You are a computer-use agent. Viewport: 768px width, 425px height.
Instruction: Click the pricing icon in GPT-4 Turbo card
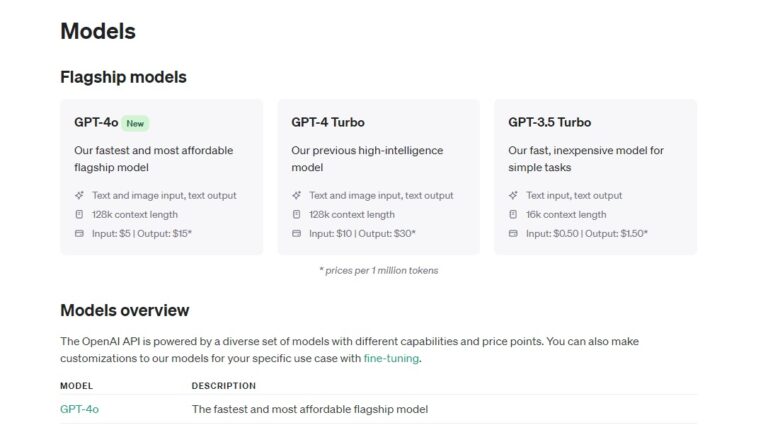[296, 234]
